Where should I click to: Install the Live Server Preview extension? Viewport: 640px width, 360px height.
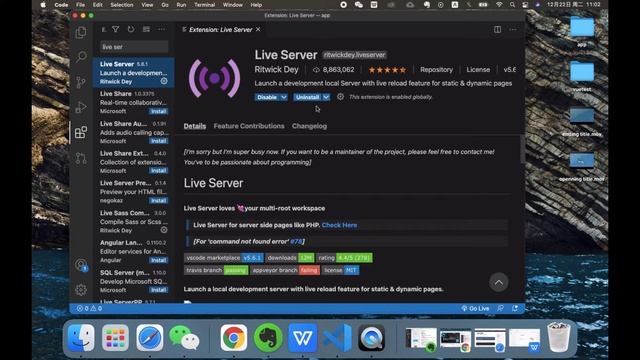point(158,200)
